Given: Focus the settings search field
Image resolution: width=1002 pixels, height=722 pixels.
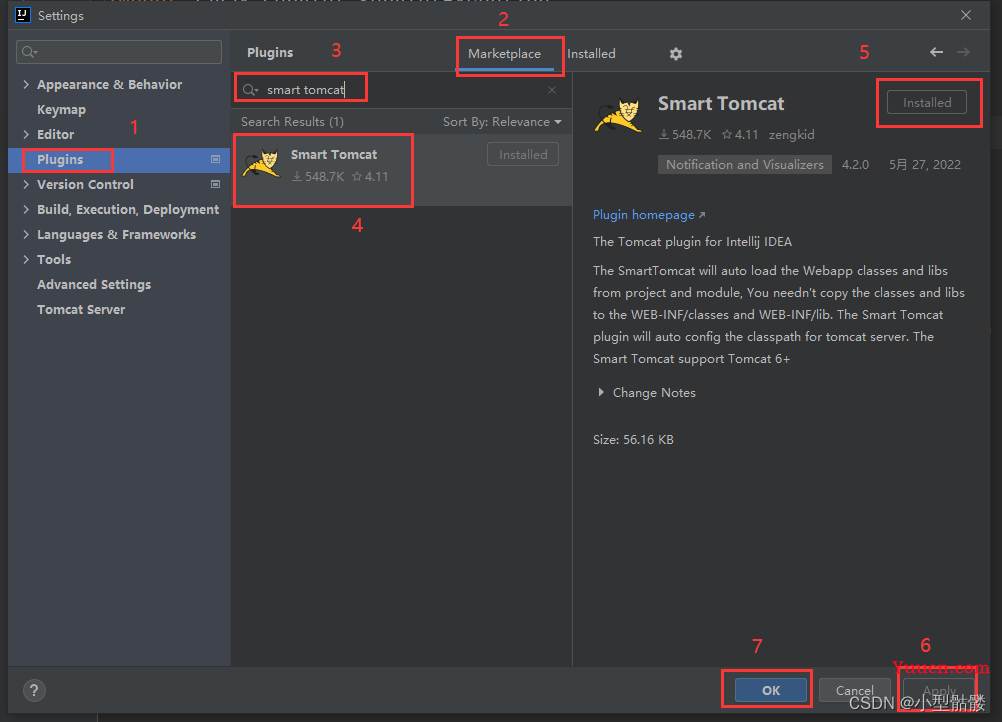Looking at the screenshot, I should pos(119,52).
